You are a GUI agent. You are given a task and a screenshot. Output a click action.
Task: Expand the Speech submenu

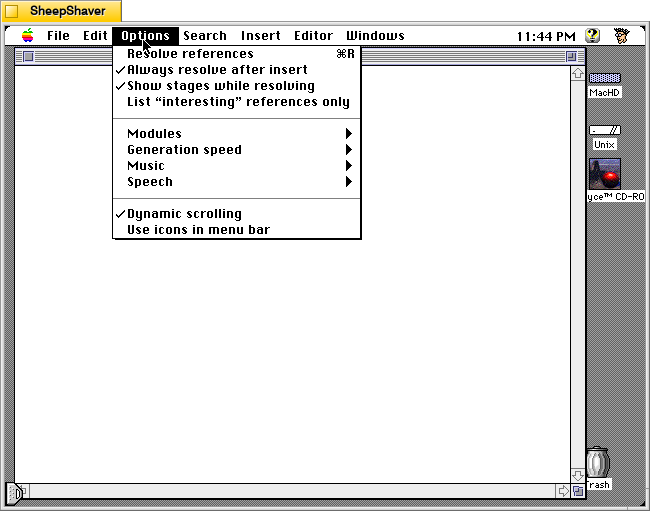click(x=237, y=182)
